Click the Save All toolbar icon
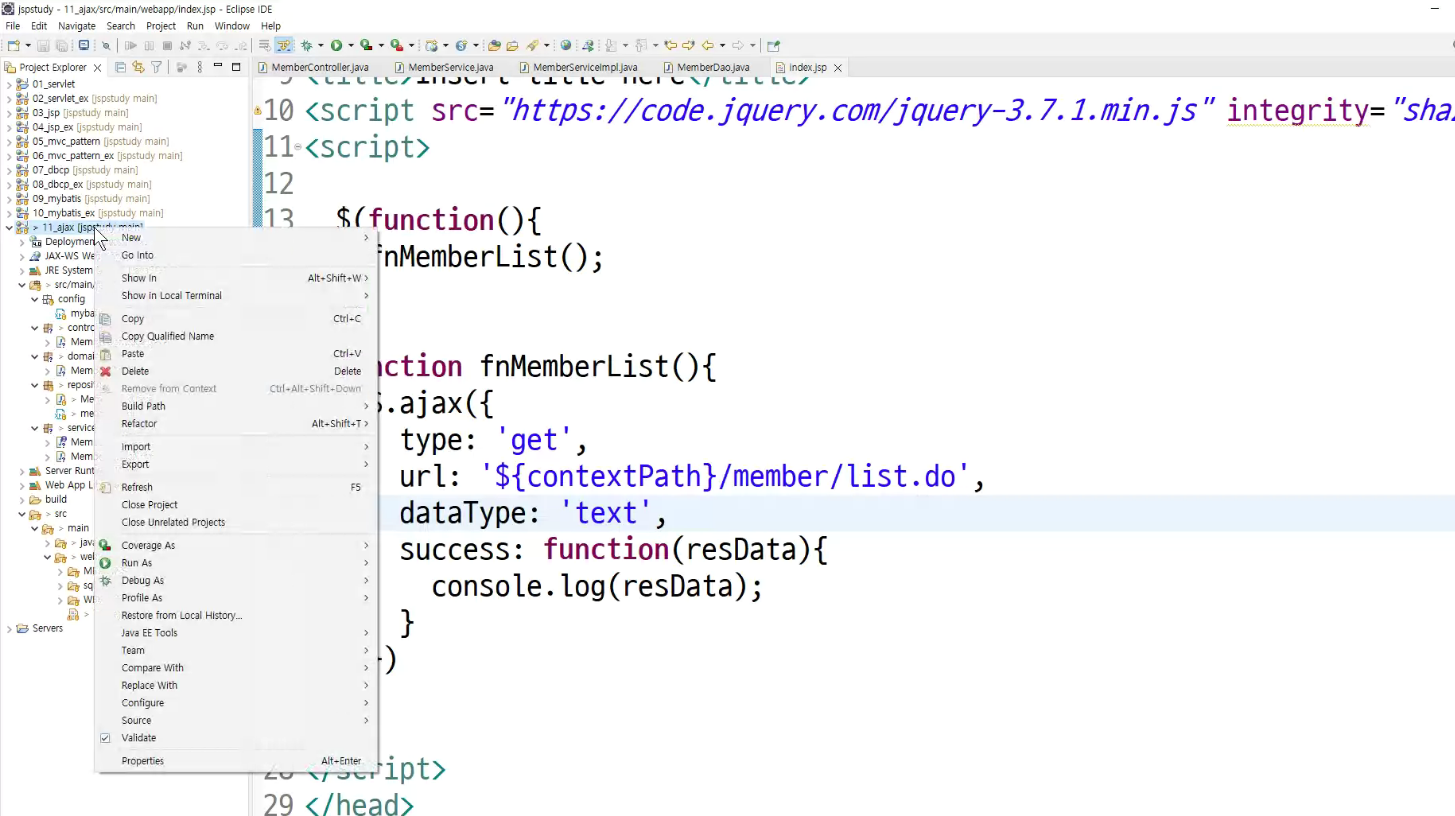This screenshot has height=816, width=1455. pyautogui.click(x=62, y=45)
